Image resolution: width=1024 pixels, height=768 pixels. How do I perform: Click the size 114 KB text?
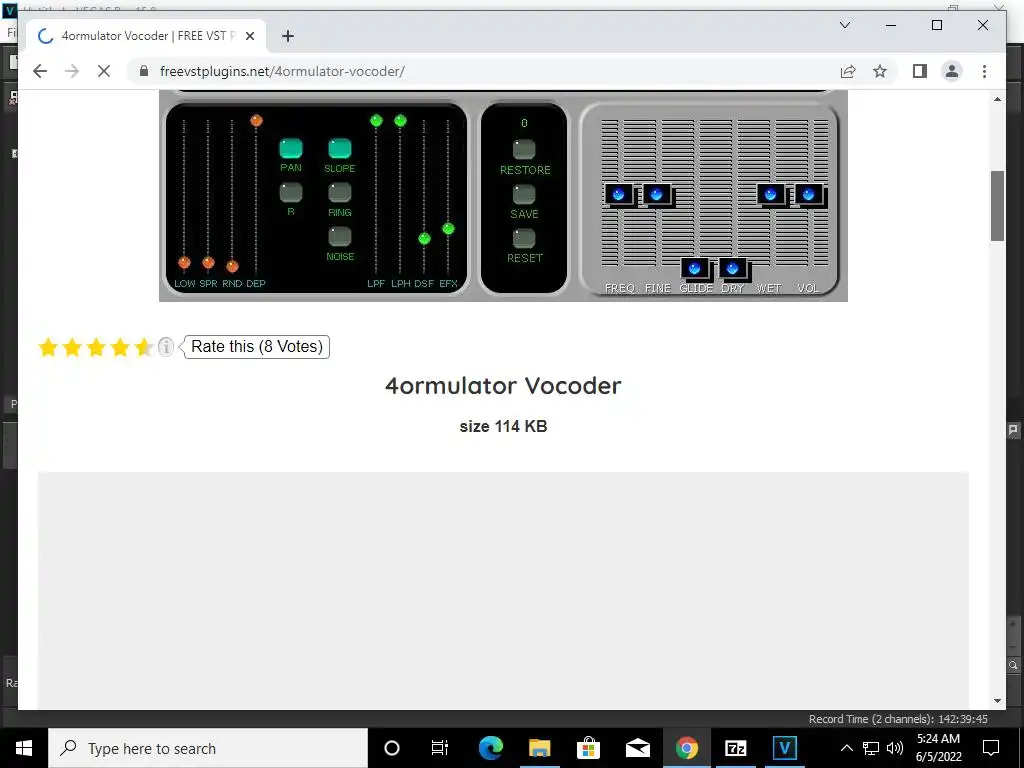pyautogui.click(x=503, y=426)
